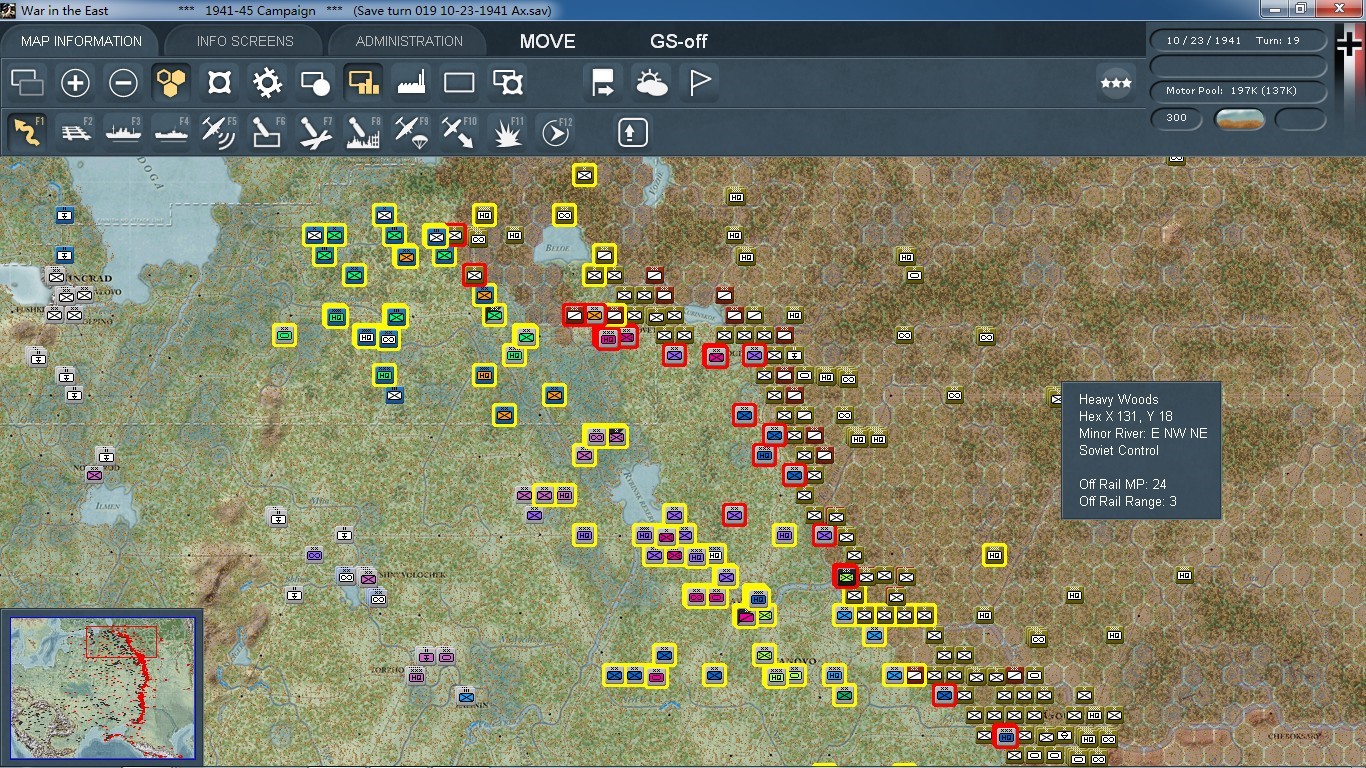
Task: Select Bomb Unit mode (F6 icon)
Action: pyautogui.click(x=268, y=132)
